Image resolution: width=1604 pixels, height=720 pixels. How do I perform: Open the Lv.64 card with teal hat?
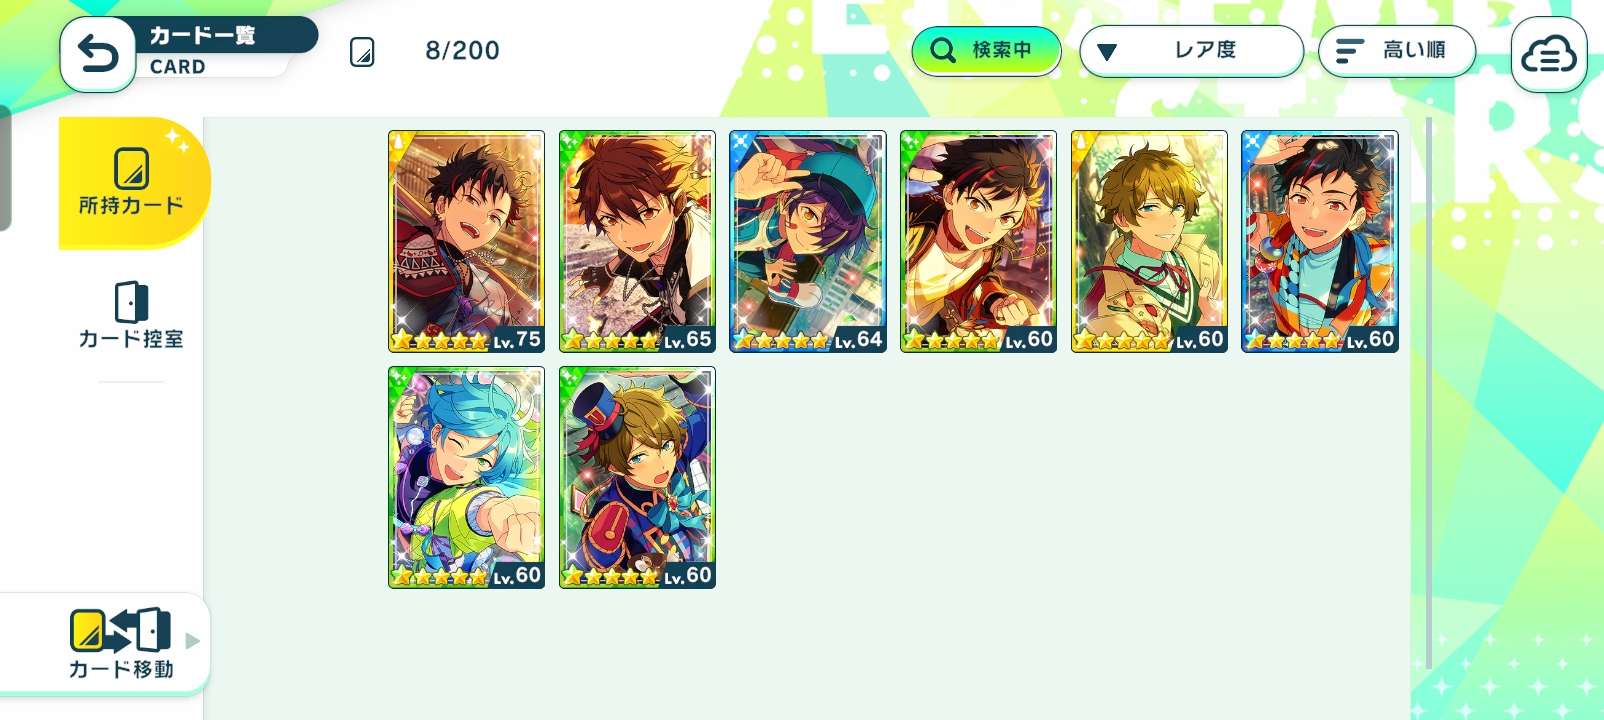coord(808,241)
